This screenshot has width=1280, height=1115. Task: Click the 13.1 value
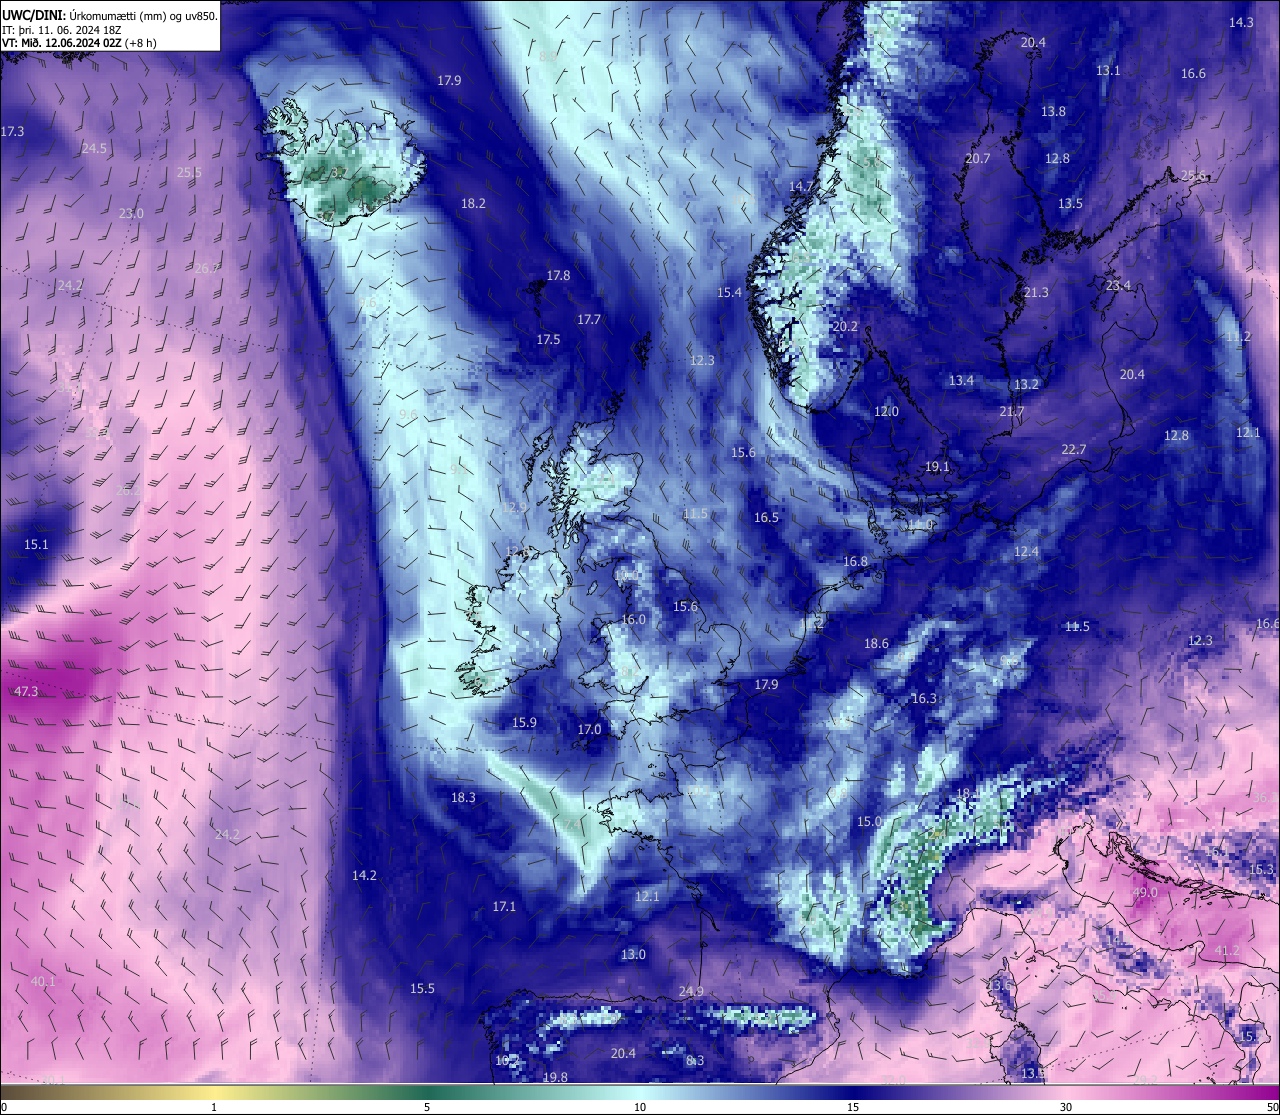1108,70
